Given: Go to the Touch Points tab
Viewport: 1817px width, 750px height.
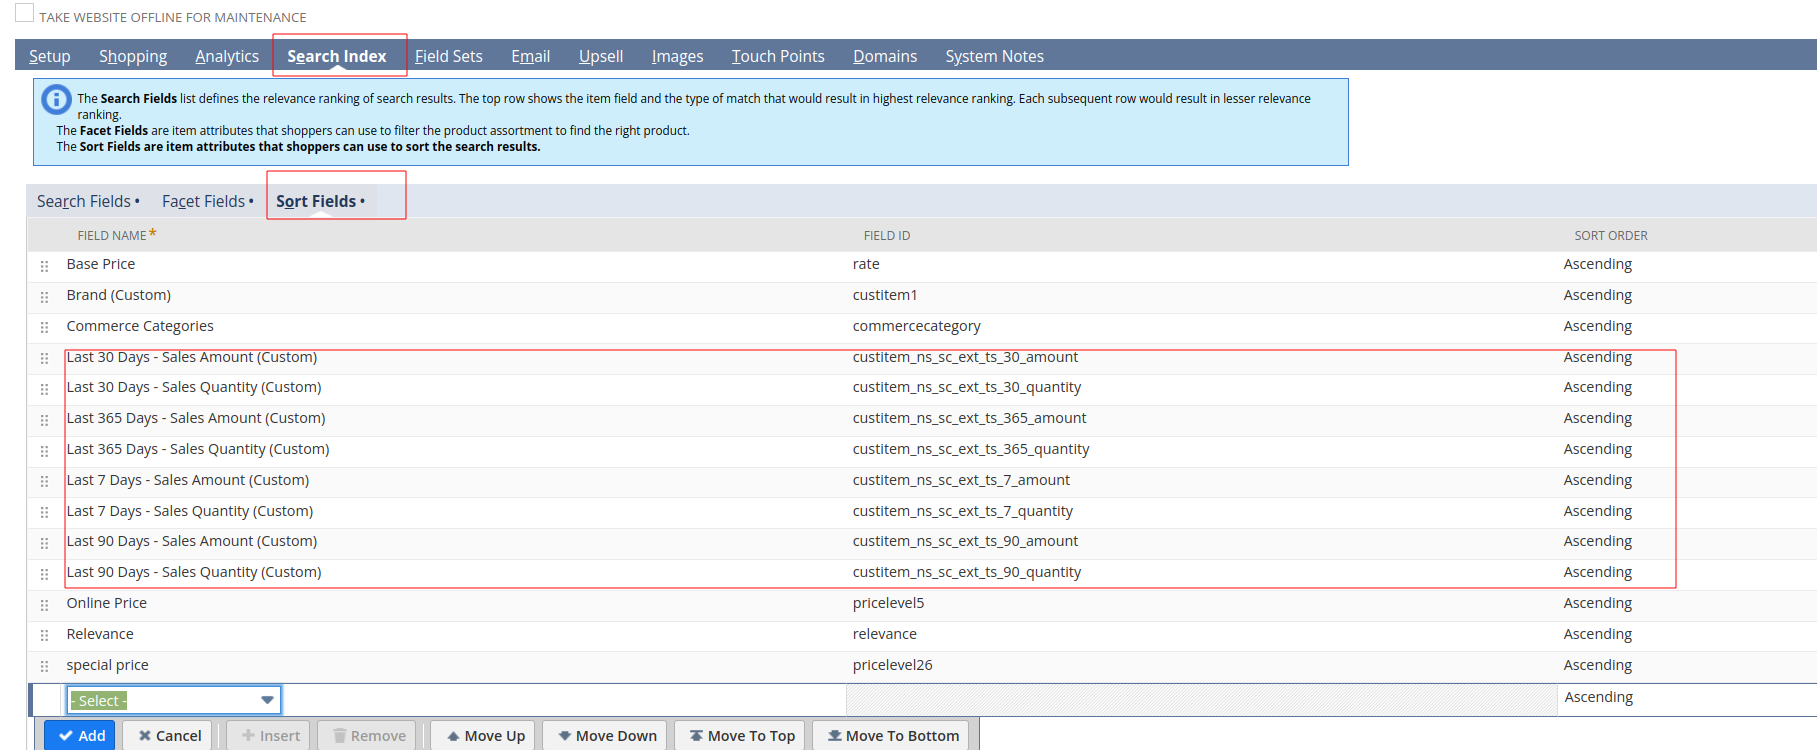Looking at the screenshot, I should (777, 56).
